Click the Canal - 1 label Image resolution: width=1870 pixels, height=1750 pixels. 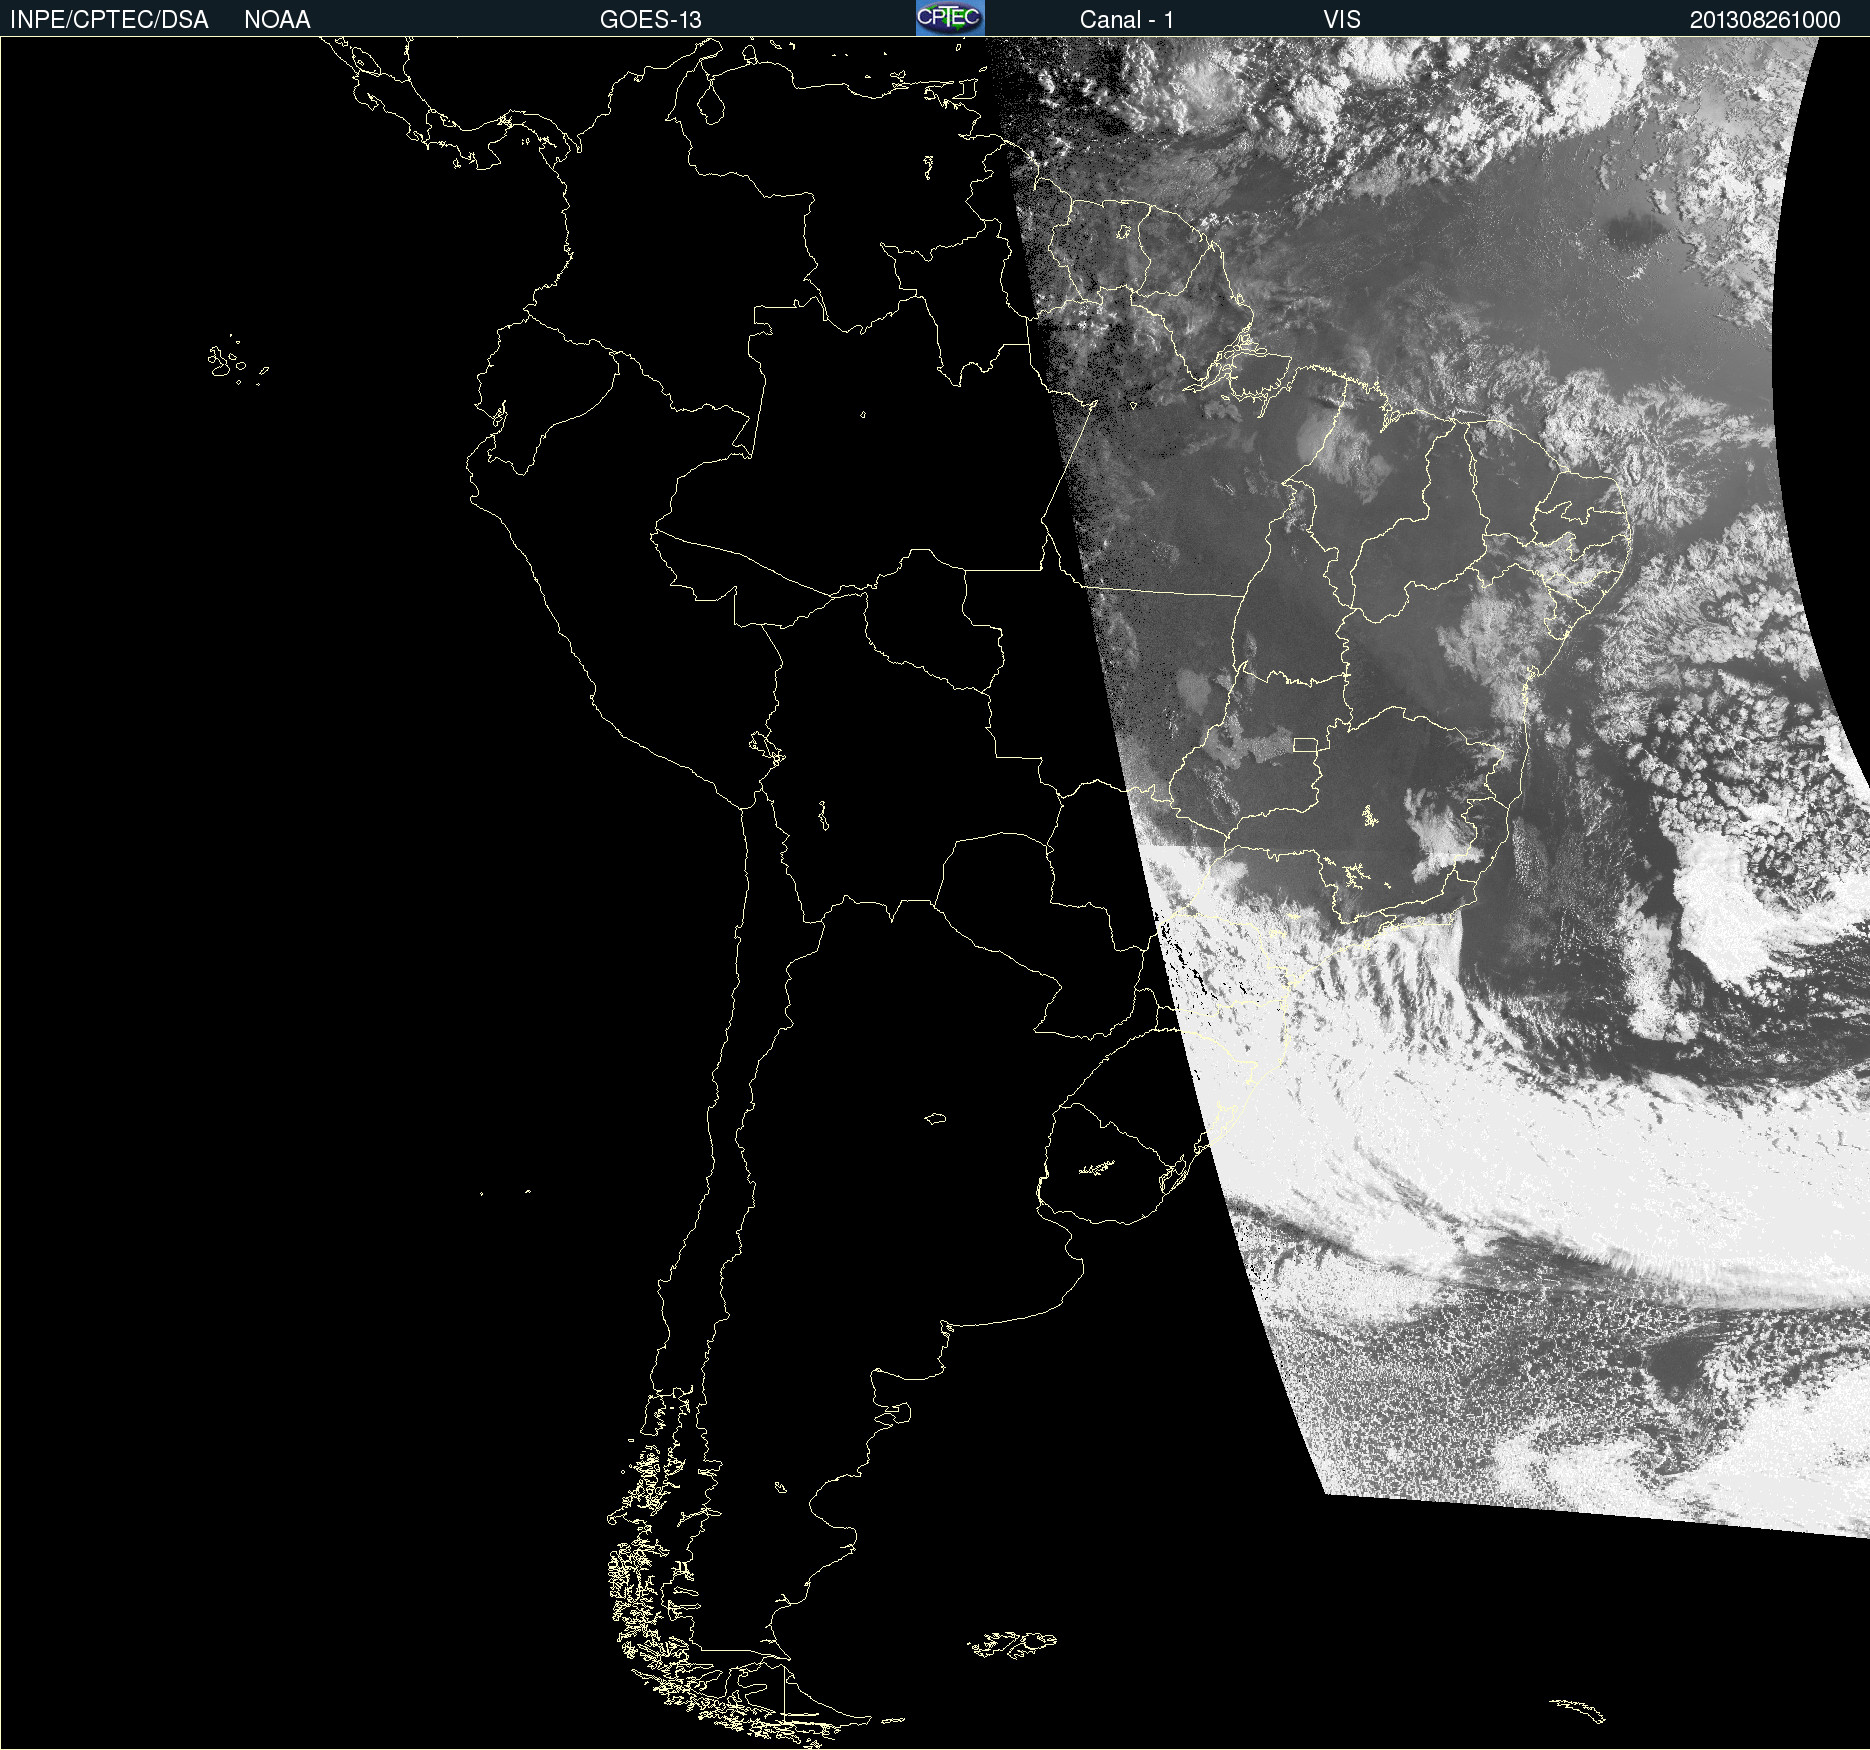click(x=1127, y=20)
